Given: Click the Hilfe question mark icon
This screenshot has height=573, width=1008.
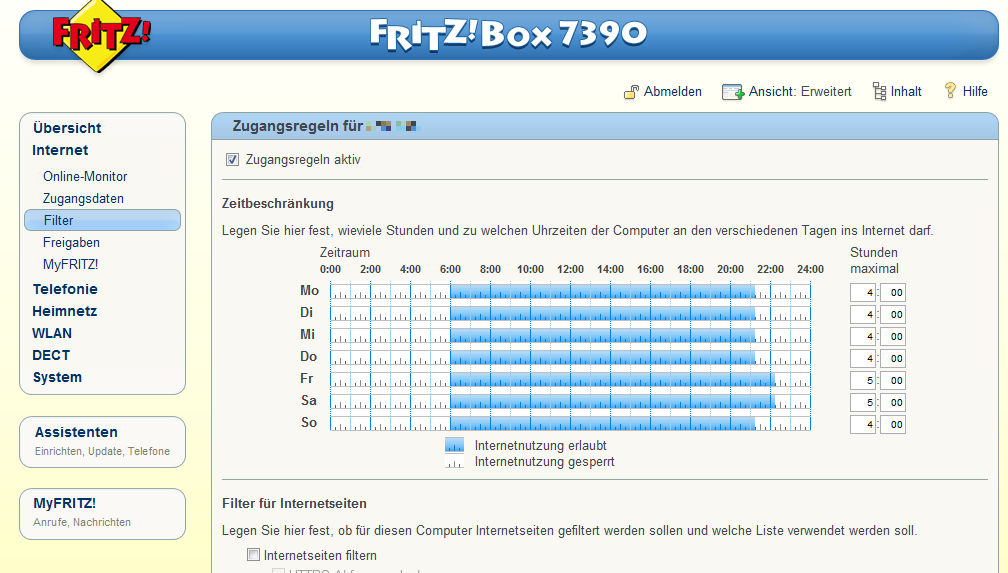Looking at the screenshot, I should click(x=950, y=91).
